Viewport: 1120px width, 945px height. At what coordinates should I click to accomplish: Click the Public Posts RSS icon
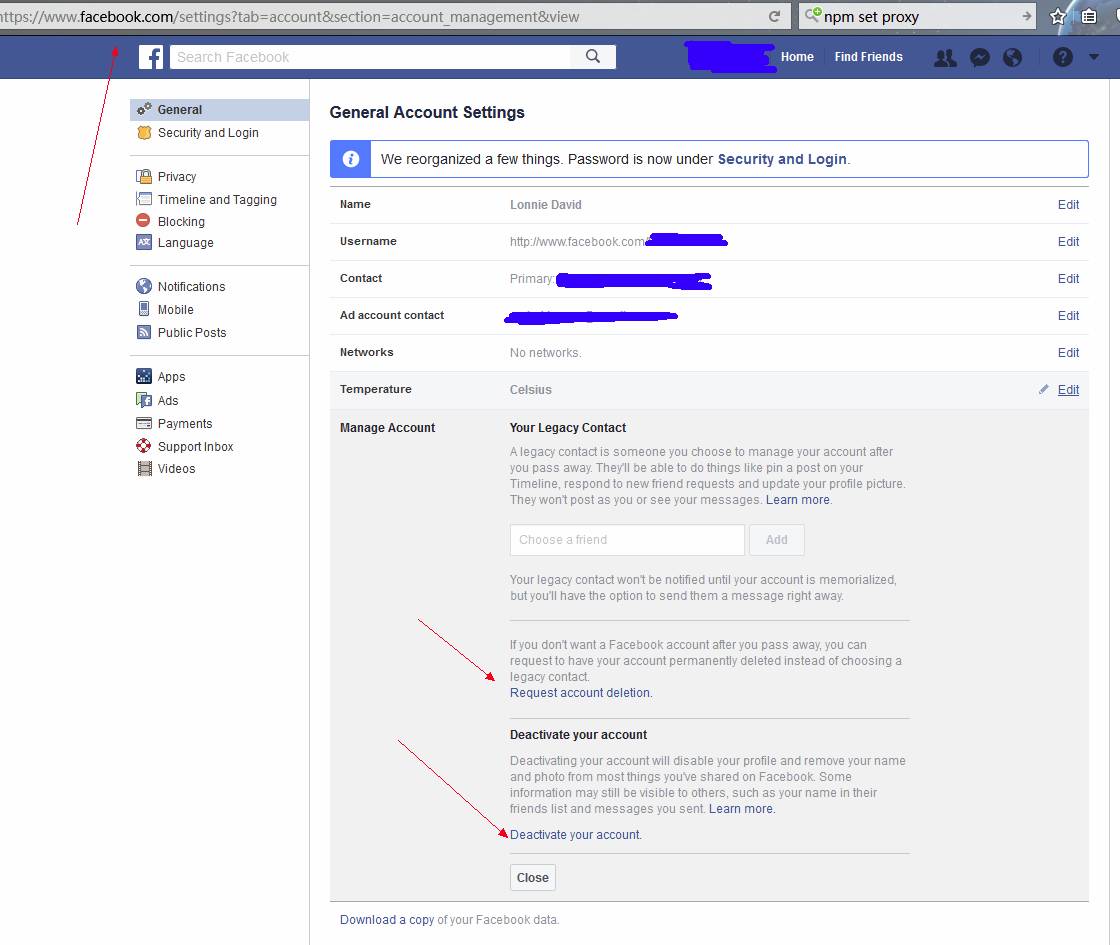[144, 331]
